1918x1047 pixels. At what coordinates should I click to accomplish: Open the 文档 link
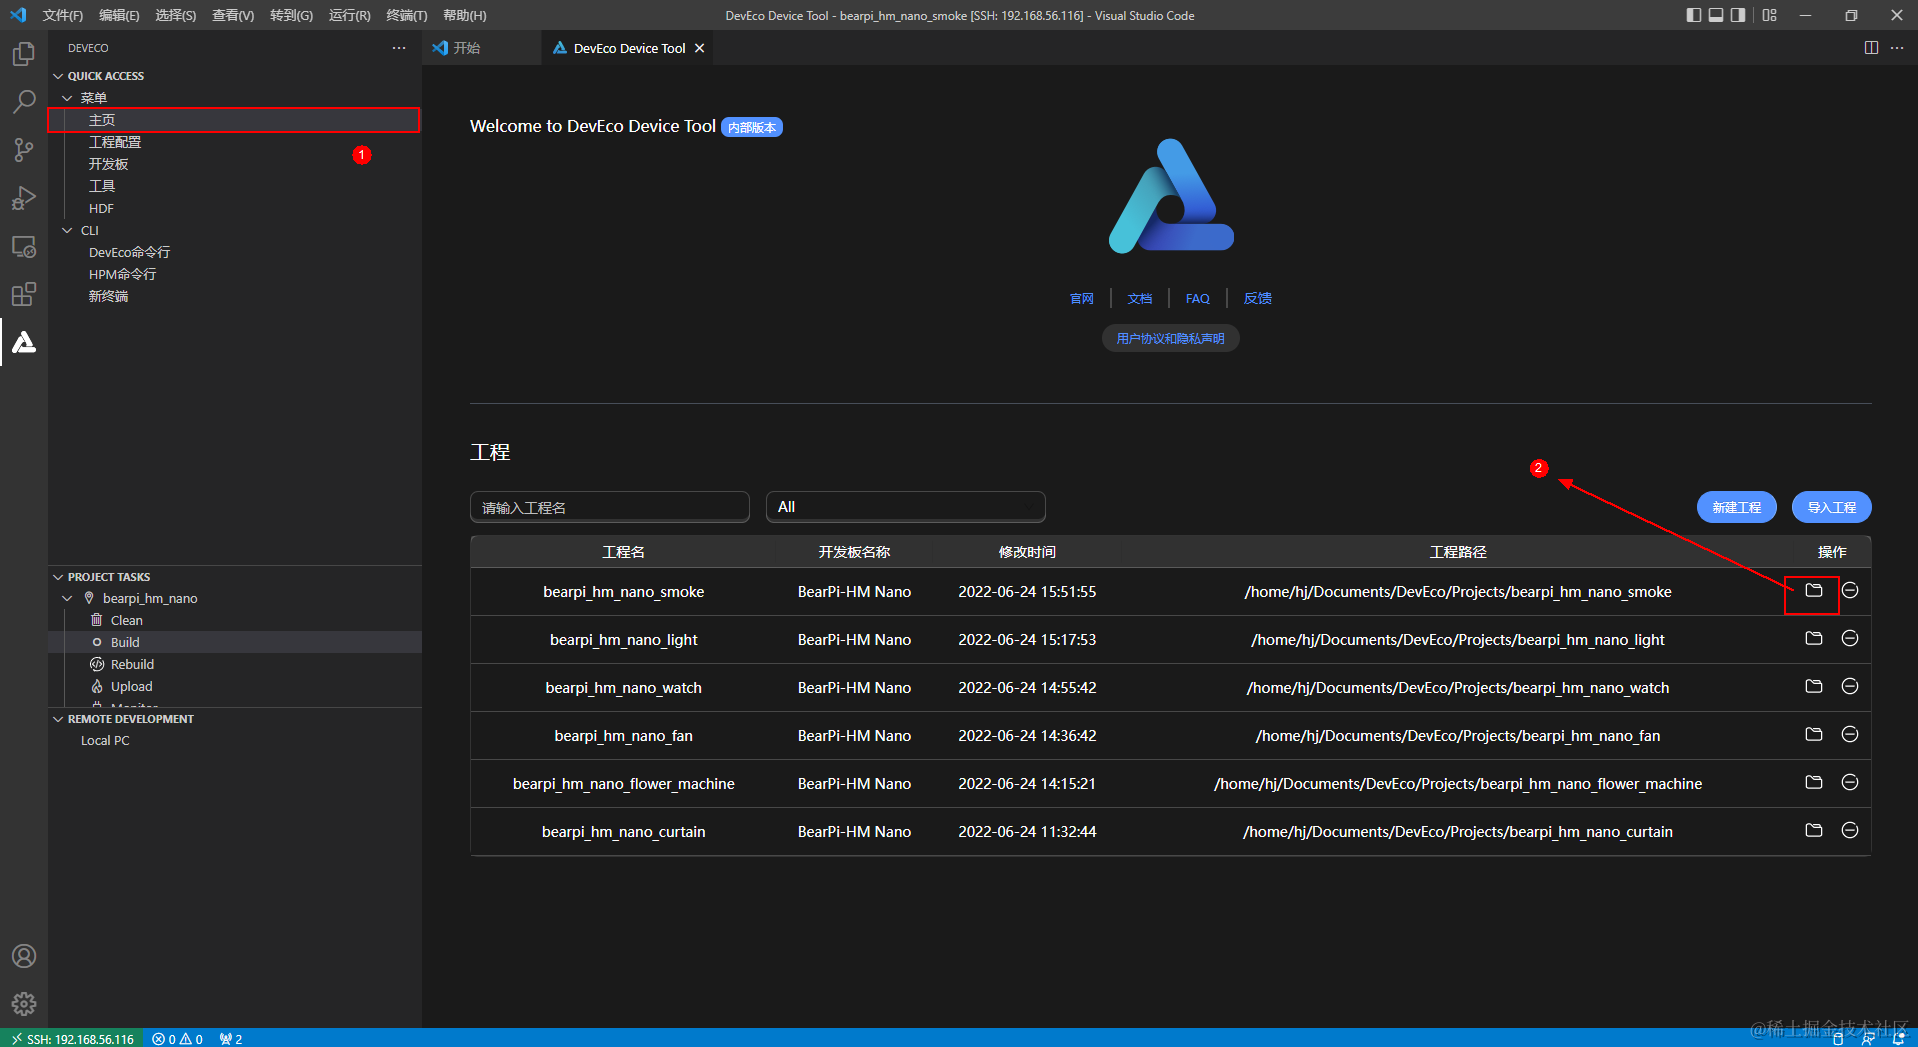click(x=1140, y=298)
